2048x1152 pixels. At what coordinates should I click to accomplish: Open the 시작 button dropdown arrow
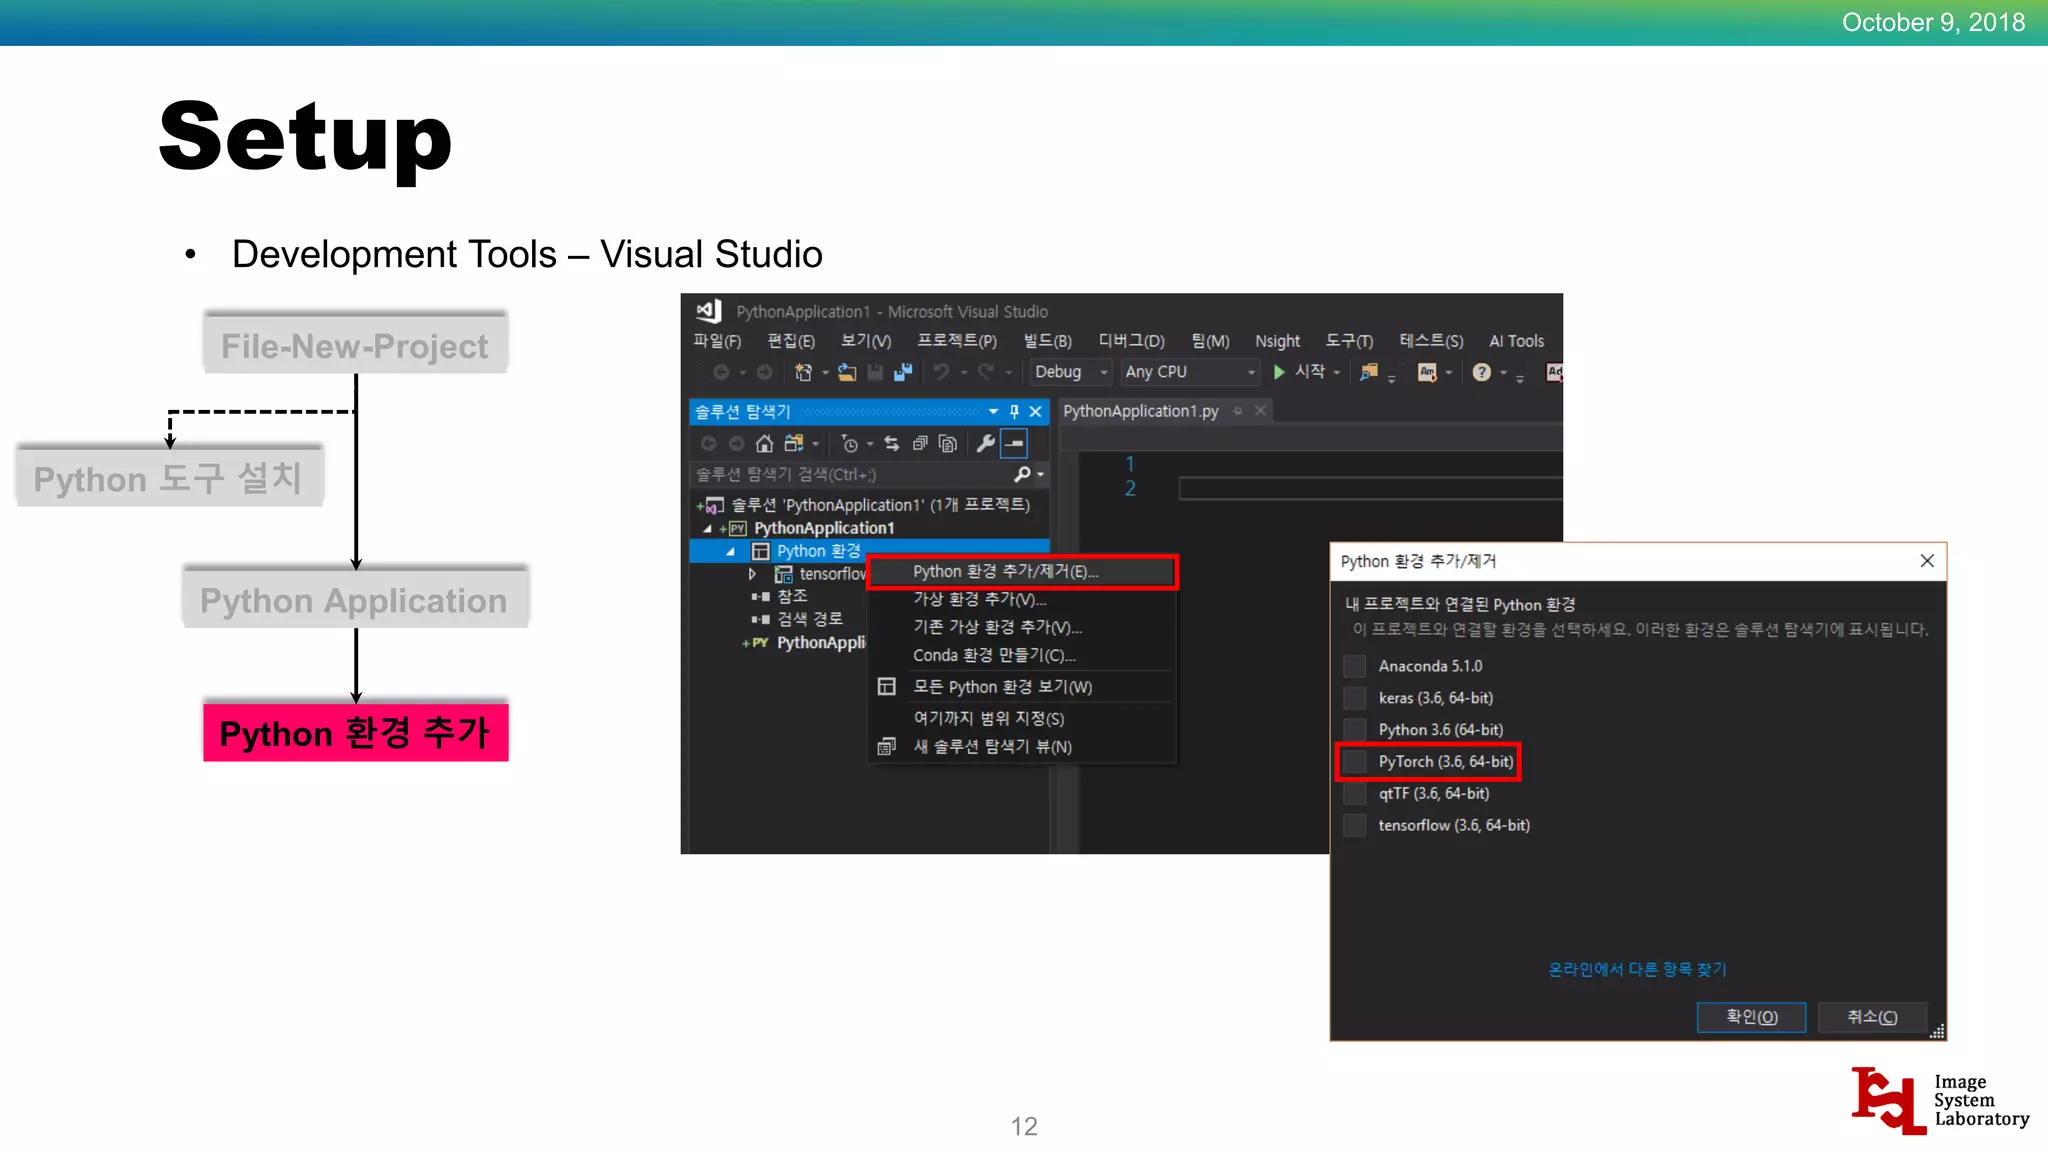point(1337,372)
